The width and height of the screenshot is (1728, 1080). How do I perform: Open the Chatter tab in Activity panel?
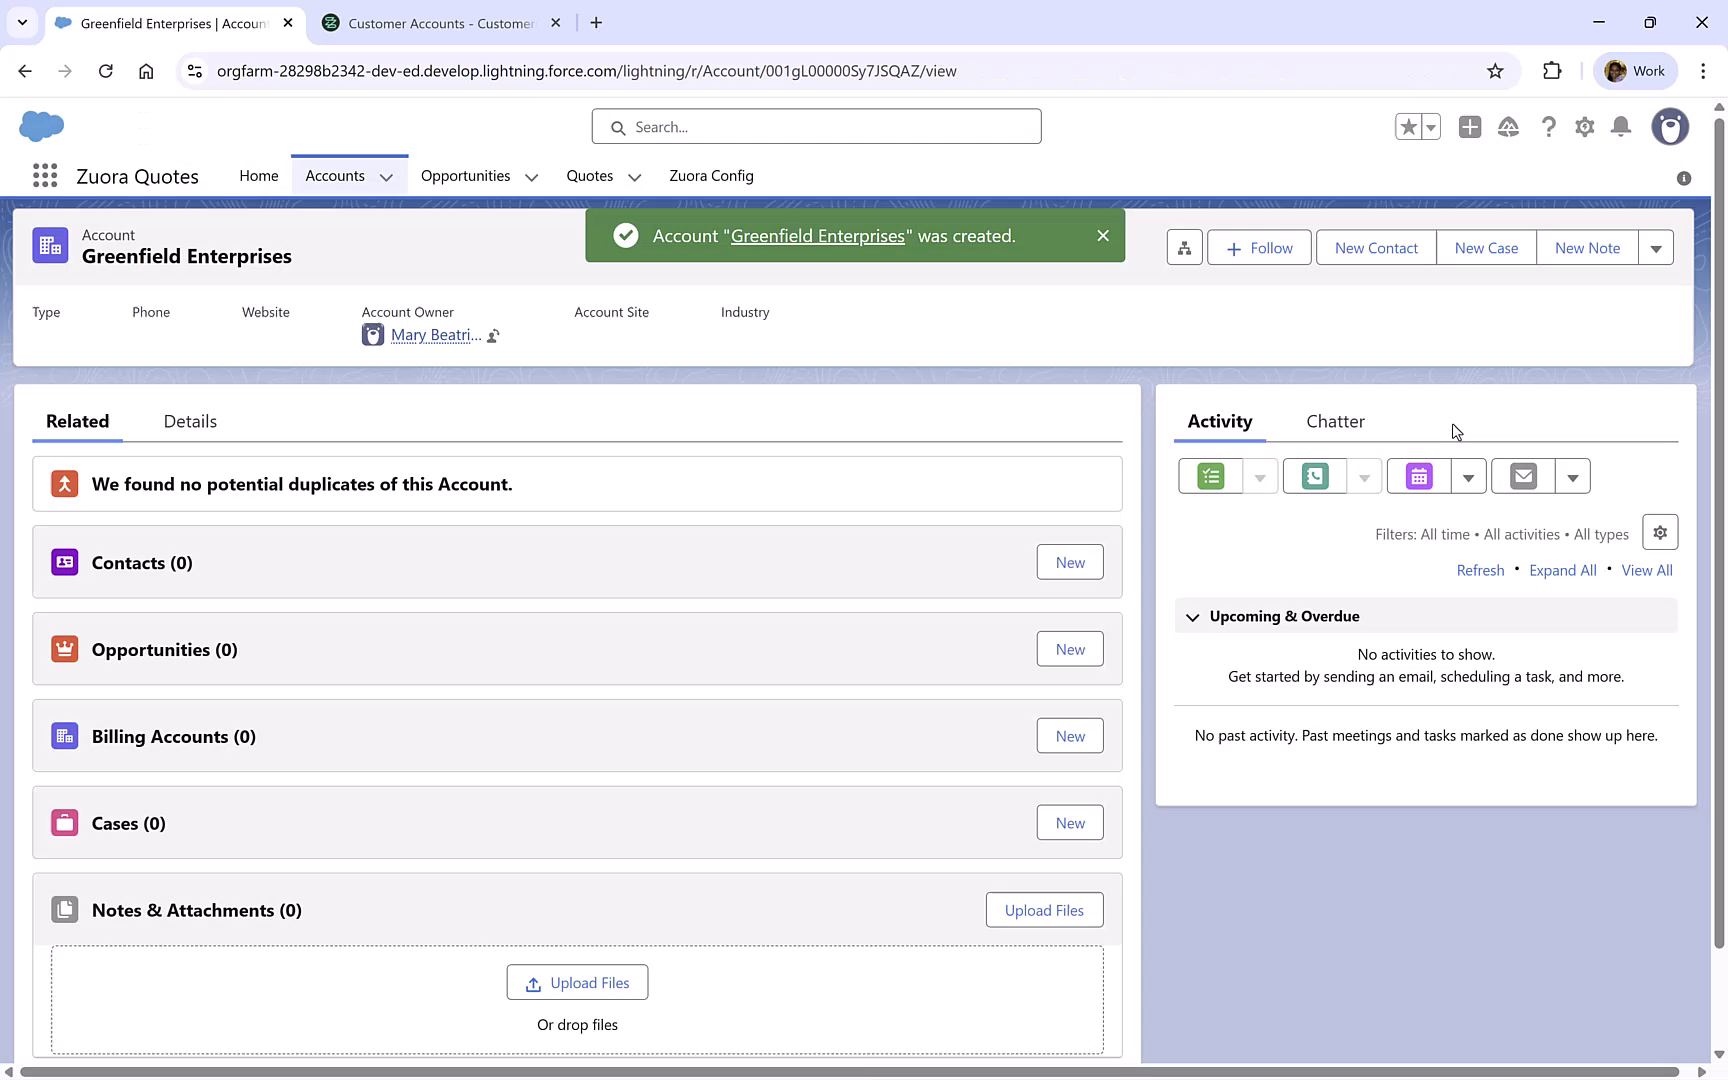pos(1335,421)
